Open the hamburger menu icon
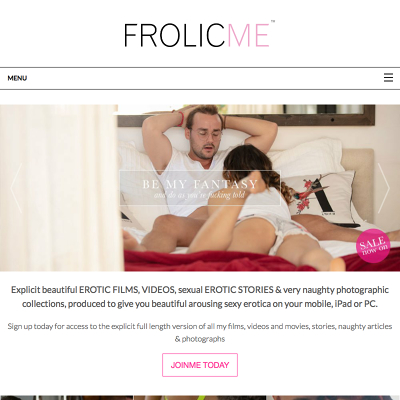This screenshot has height=400, width=400. pos(388,78)
